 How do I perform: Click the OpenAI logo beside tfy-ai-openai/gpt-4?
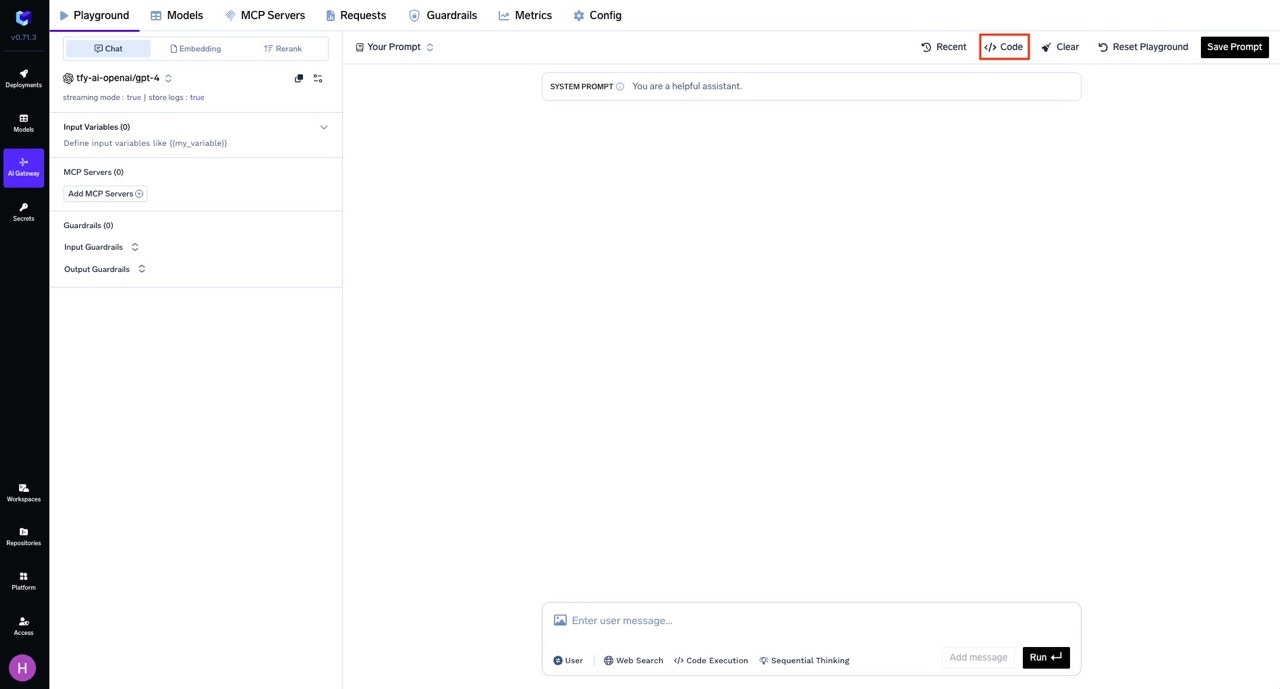click(68, 78)
